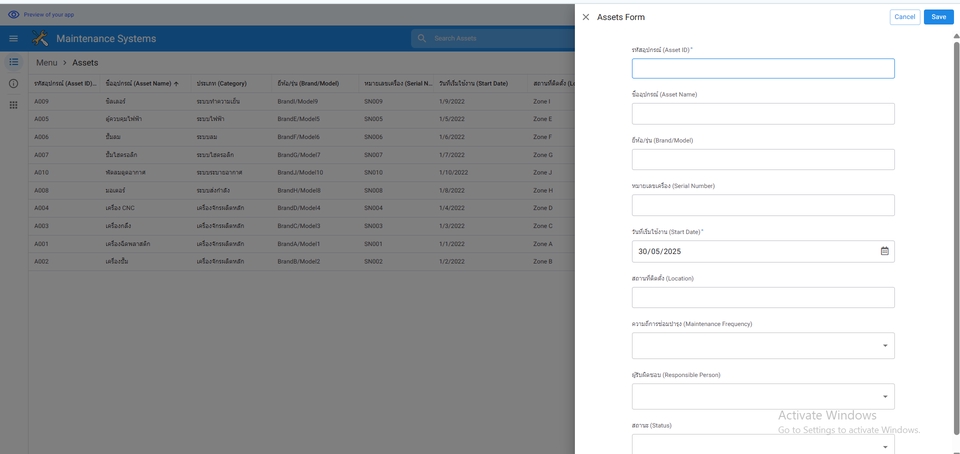The width and height of the screenshot is (960, 454).
Task: Save the Assets Form
Action: click(x=939, y=17)
